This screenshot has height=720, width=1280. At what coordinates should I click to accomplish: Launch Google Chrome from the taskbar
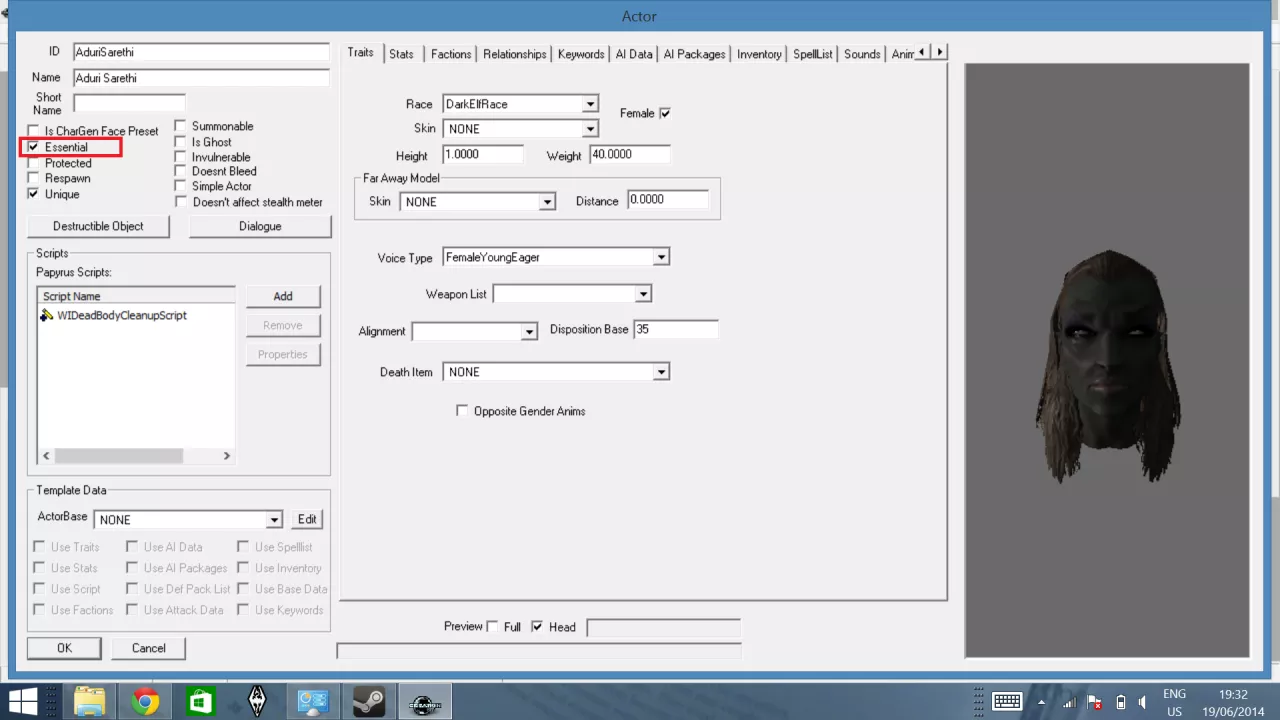(x=146, y=701)
